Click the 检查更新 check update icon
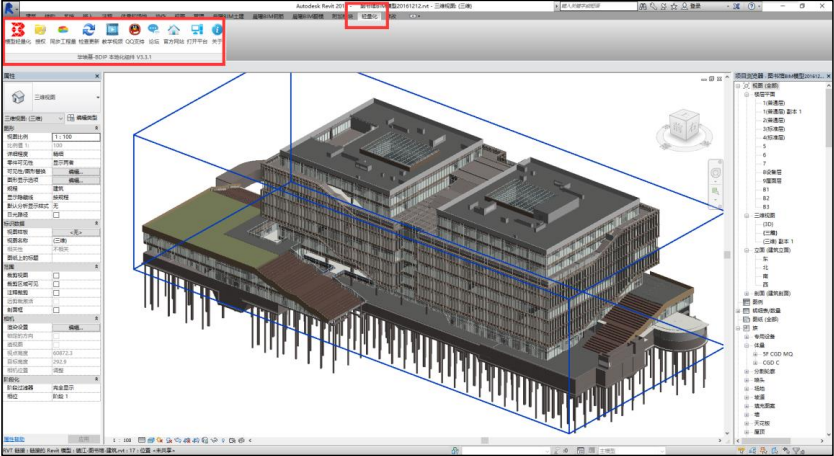 (x=89, y=30)
